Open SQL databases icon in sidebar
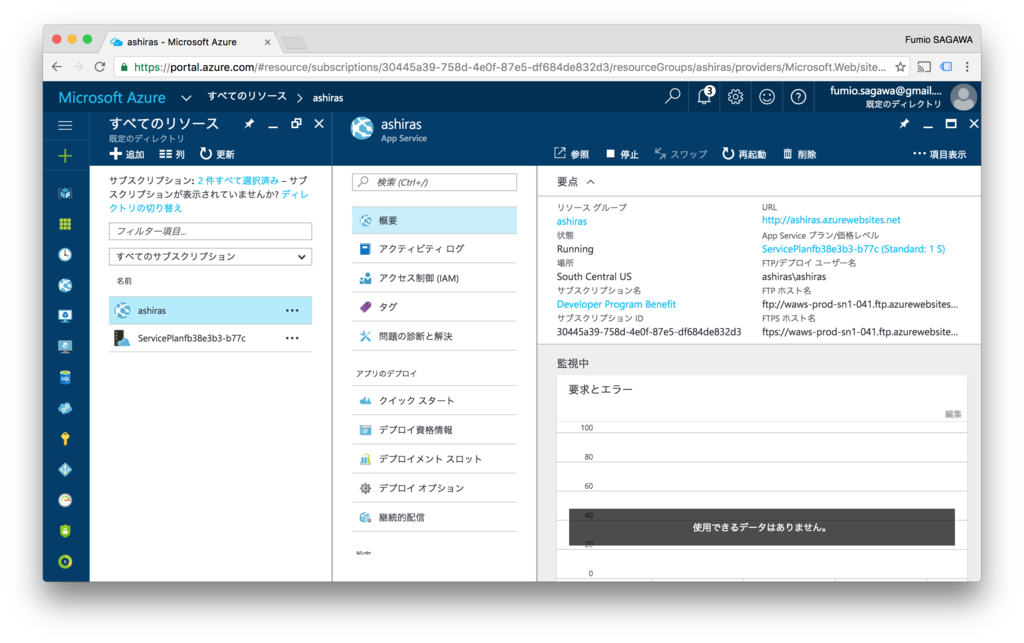 (x=65, y=377)
